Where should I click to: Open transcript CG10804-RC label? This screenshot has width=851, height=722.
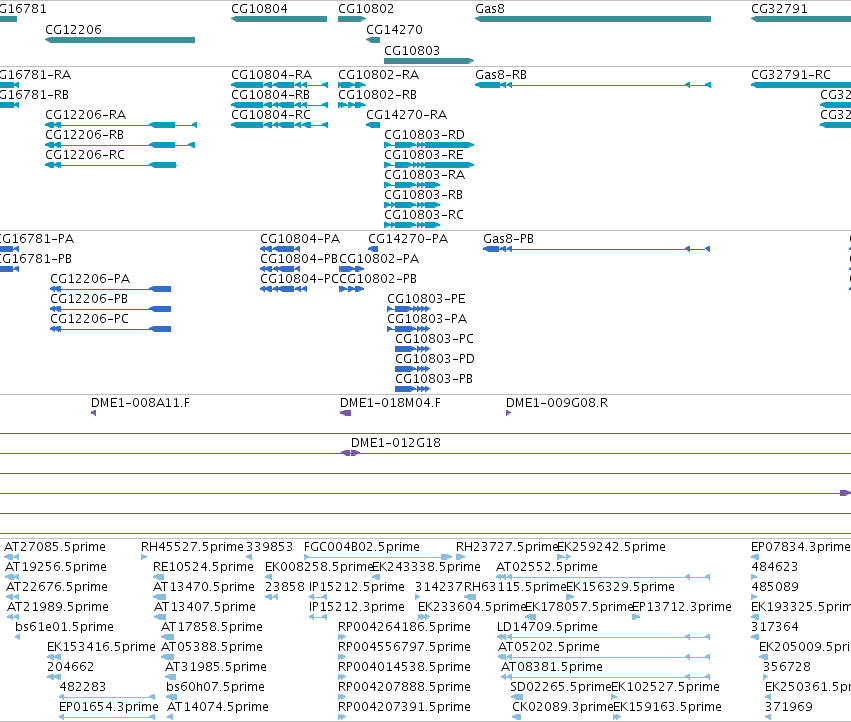point(271,115)
